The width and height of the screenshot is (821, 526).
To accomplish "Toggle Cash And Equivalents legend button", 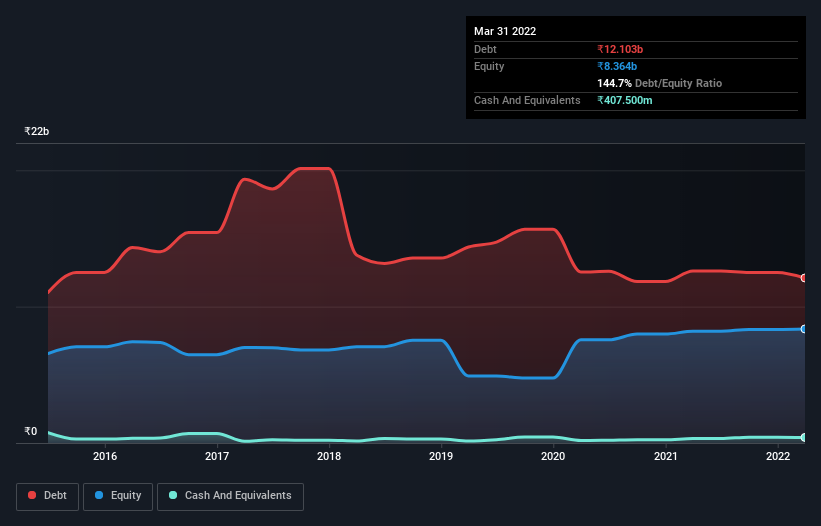I will click(x=230, y=496).
